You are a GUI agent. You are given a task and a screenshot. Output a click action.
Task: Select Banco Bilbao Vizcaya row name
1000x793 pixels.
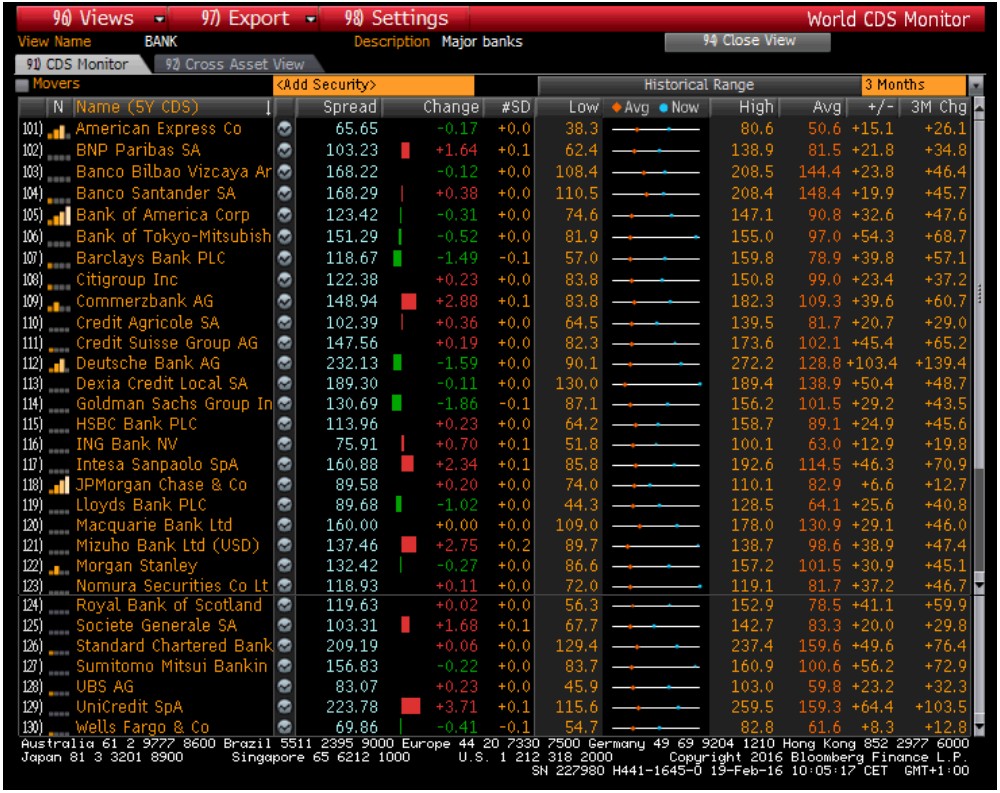(173, 172)
